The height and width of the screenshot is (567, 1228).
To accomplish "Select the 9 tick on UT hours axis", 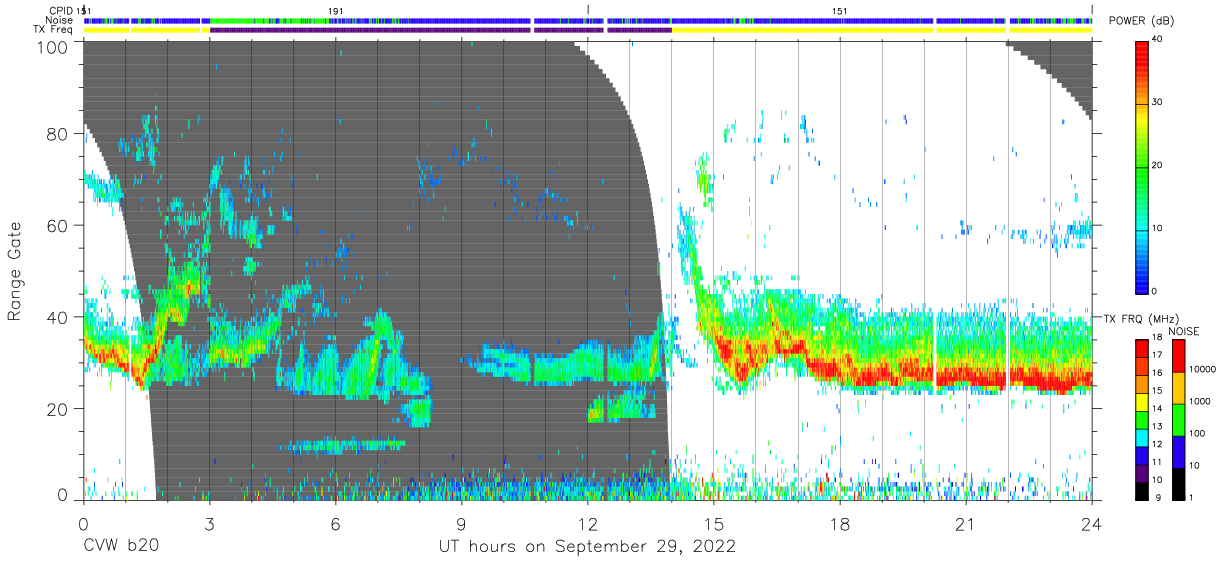I will [461, 523].
